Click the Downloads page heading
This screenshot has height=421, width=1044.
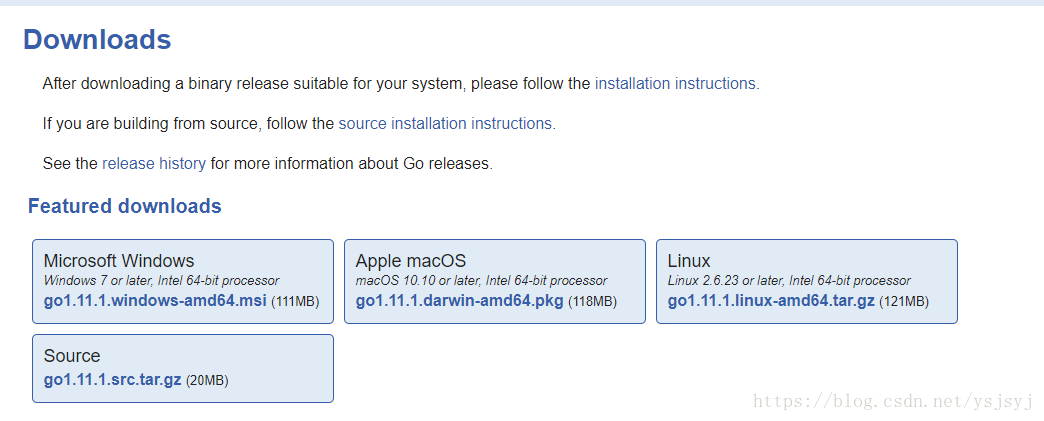(97, 40)
